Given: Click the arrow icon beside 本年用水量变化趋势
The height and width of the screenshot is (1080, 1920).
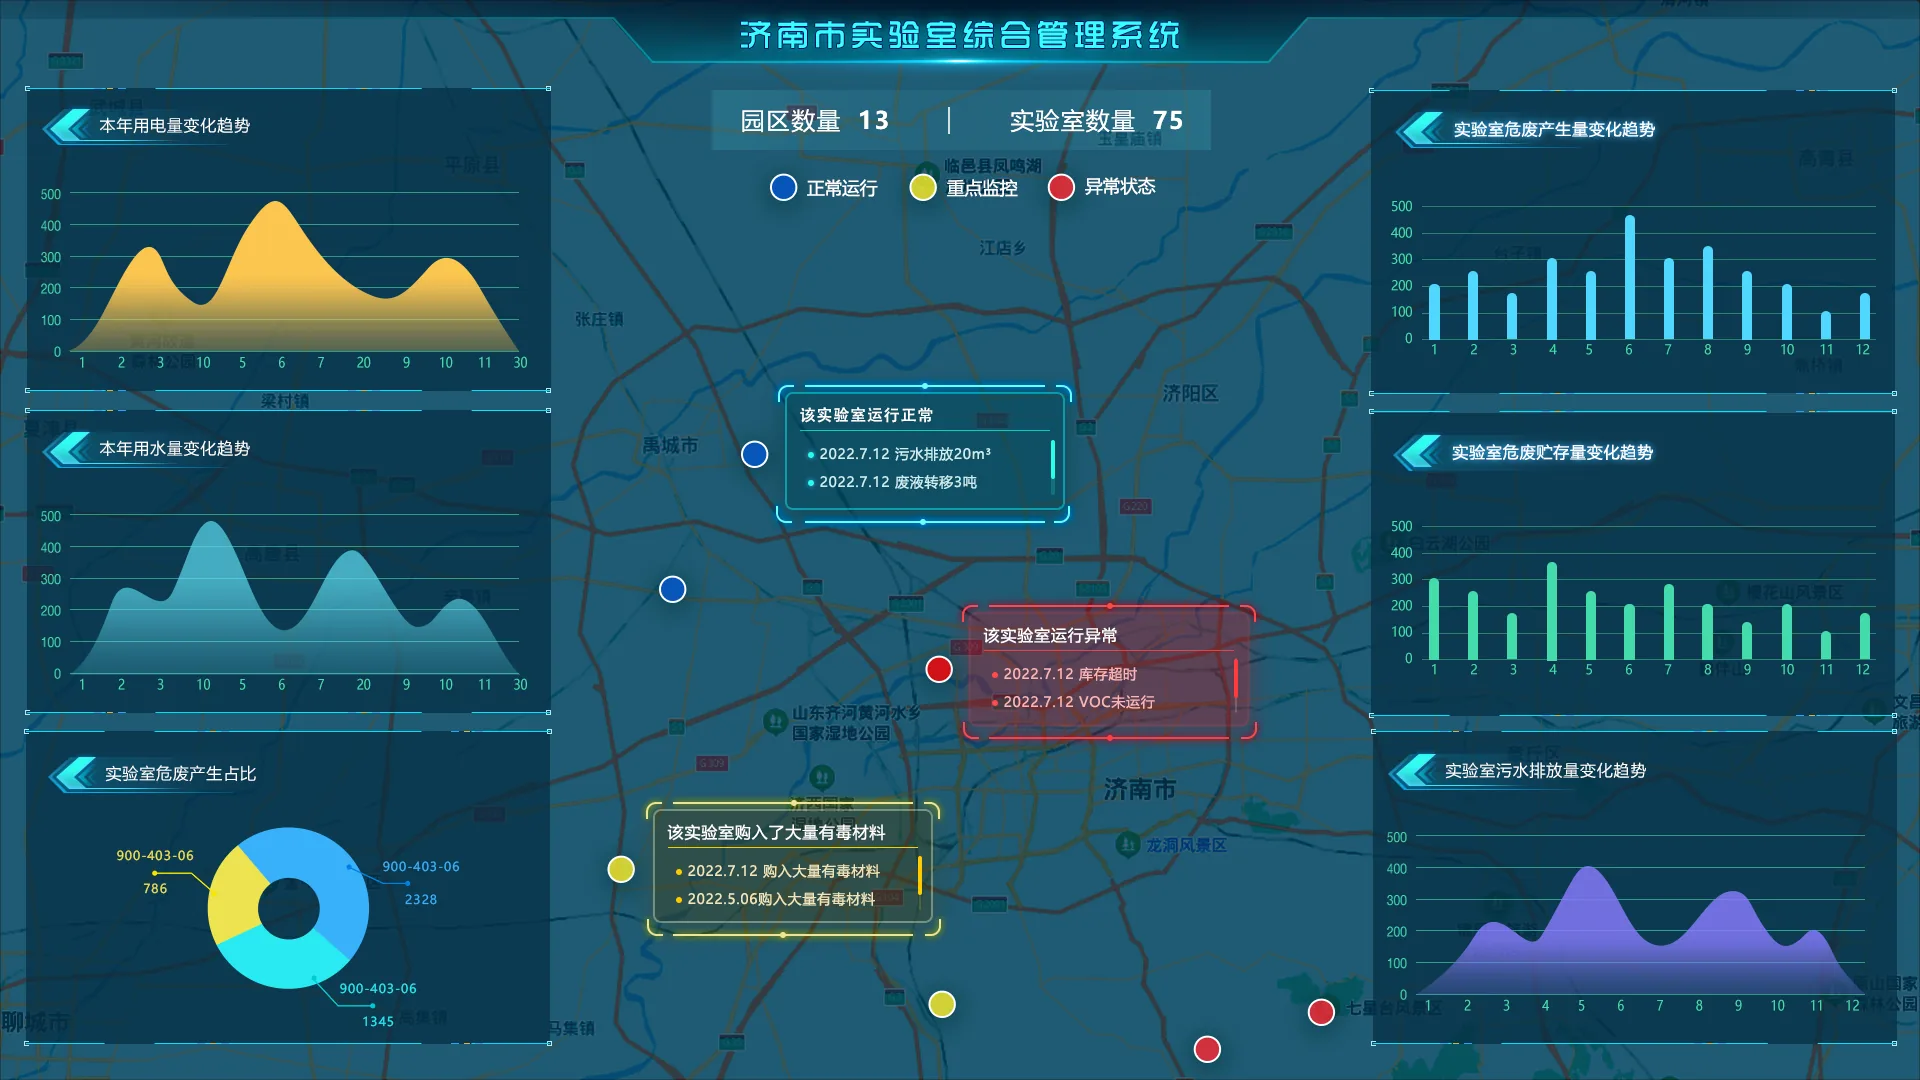Looking at the screenshot, I should [x=68, y=449].
